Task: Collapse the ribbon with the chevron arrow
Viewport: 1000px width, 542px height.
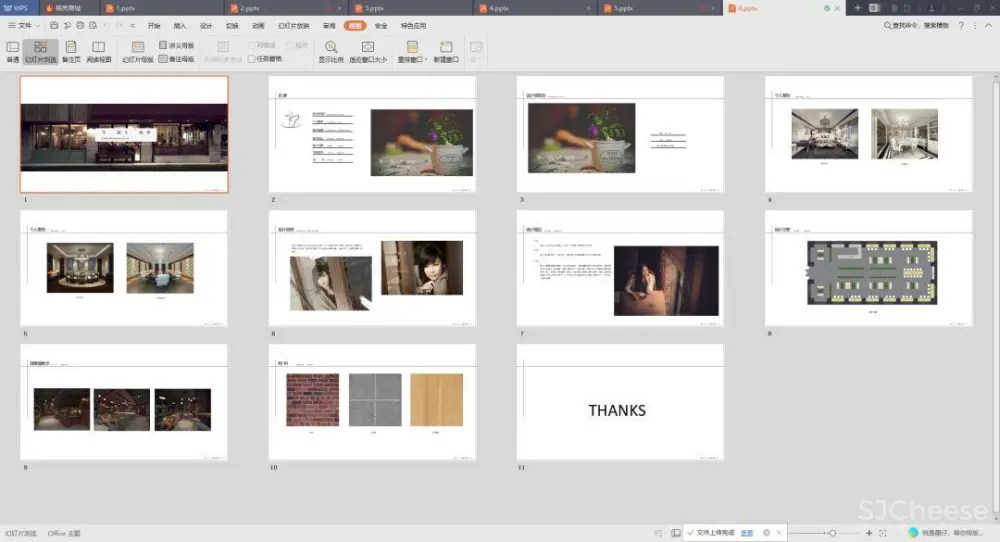Action: coord(988,25)
